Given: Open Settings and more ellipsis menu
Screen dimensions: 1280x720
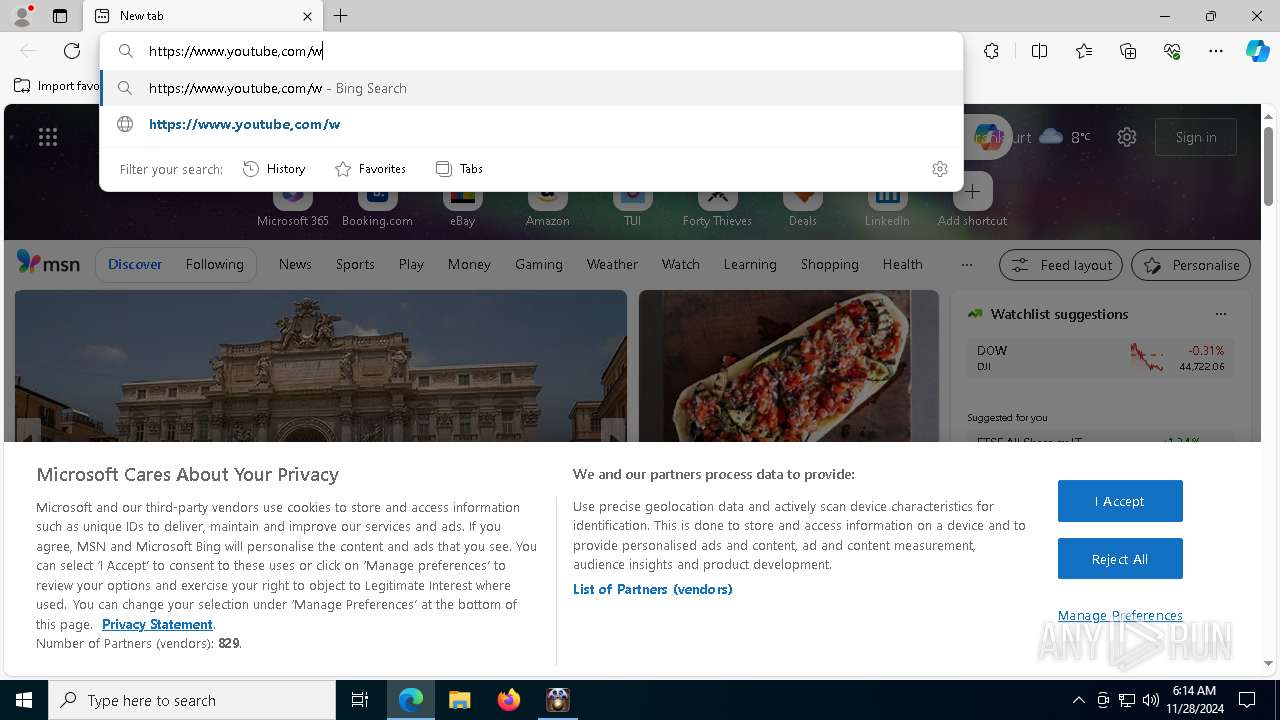Looking at the screenshot, I should (1216, 51).
